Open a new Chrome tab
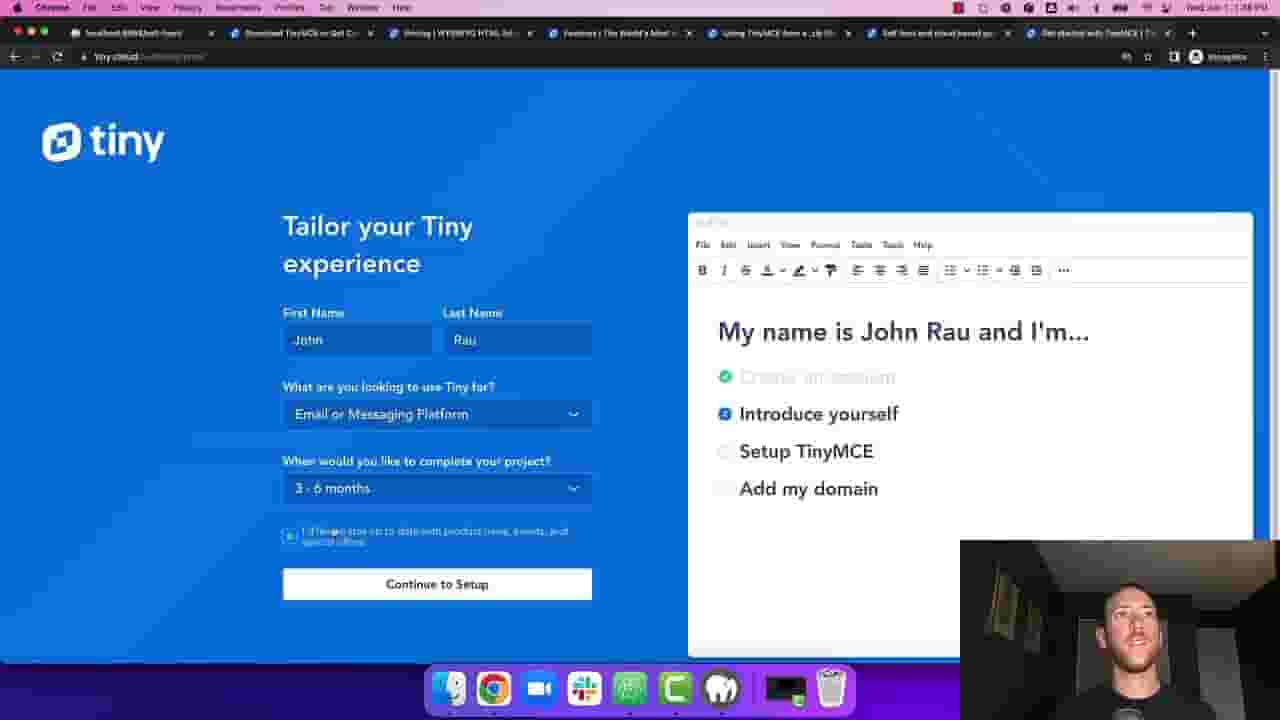The image size is (1280, 720). click(1192, 33)
